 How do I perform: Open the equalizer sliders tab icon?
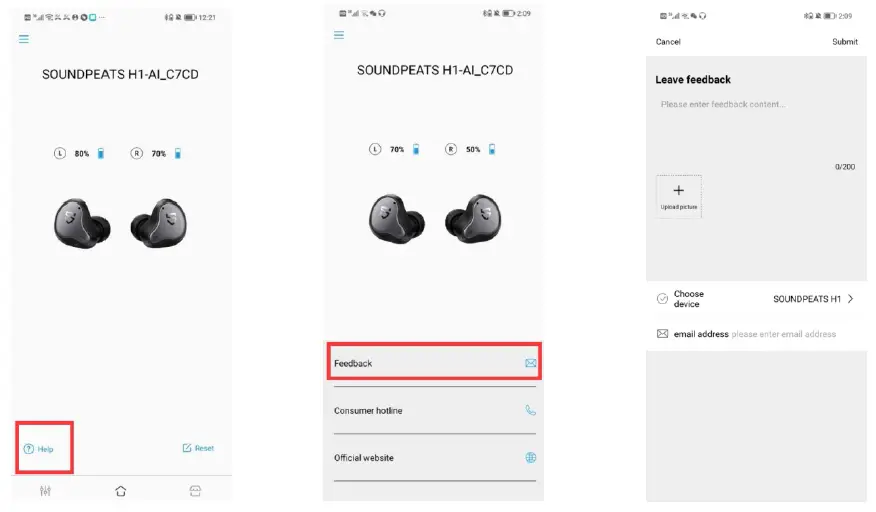point(45,491)
